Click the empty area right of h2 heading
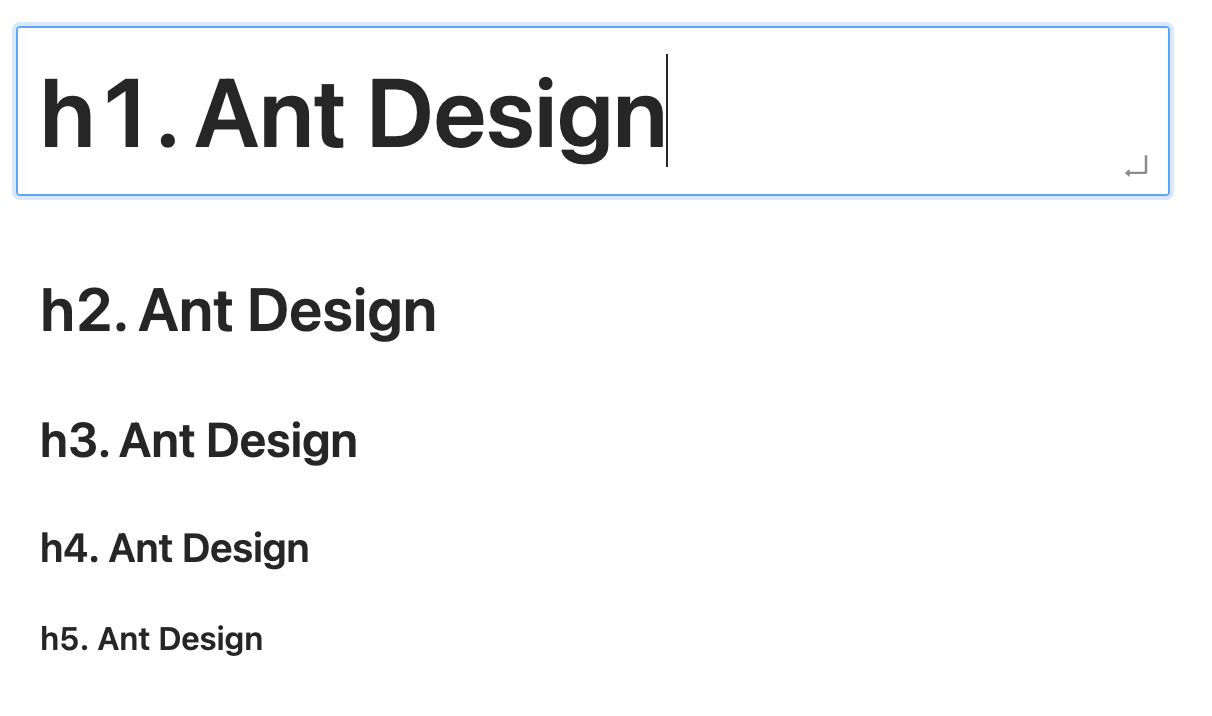1212x716 pixels. point(700,311)
